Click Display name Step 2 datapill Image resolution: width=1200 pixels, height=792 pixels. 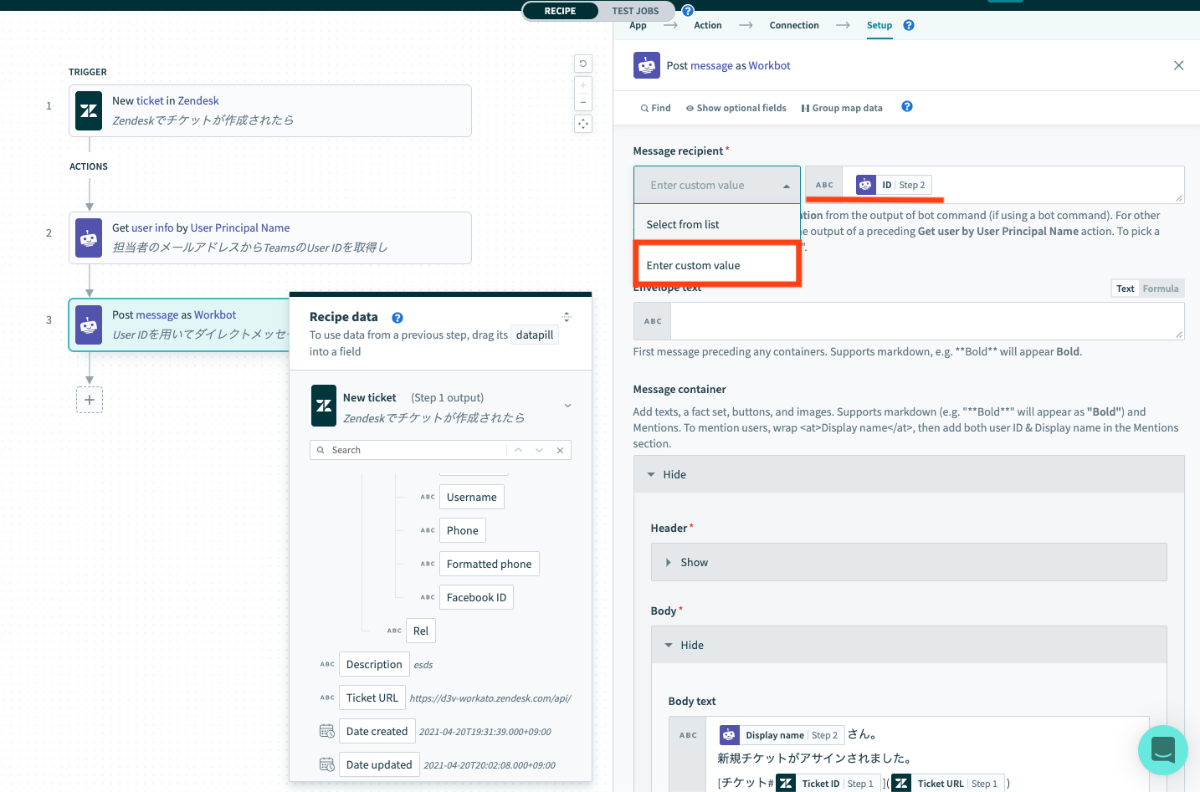click(x=782, y=735)
